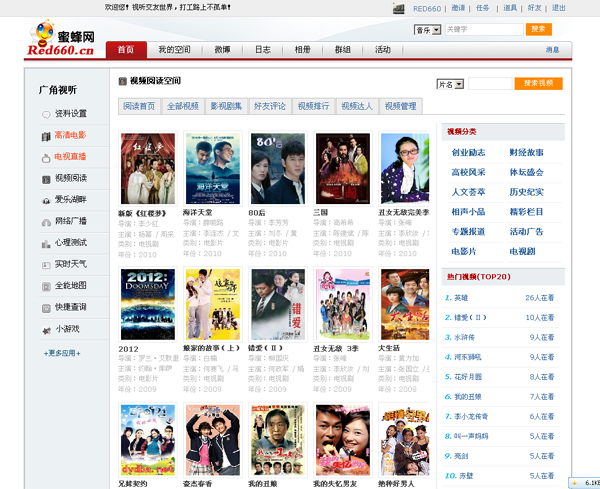Viewport: 600px width, 489px height.
Task: Click the 资料设置 chat bubble icon
Action: tap(46, 114)
